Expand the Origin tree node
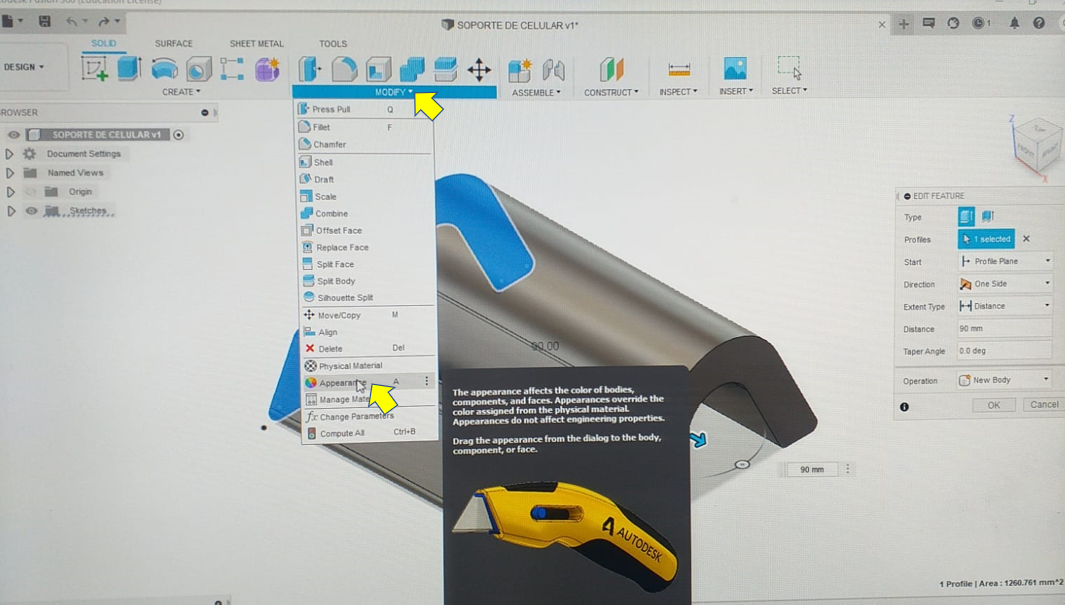1065x605 pixels. (x=10, y=192)
